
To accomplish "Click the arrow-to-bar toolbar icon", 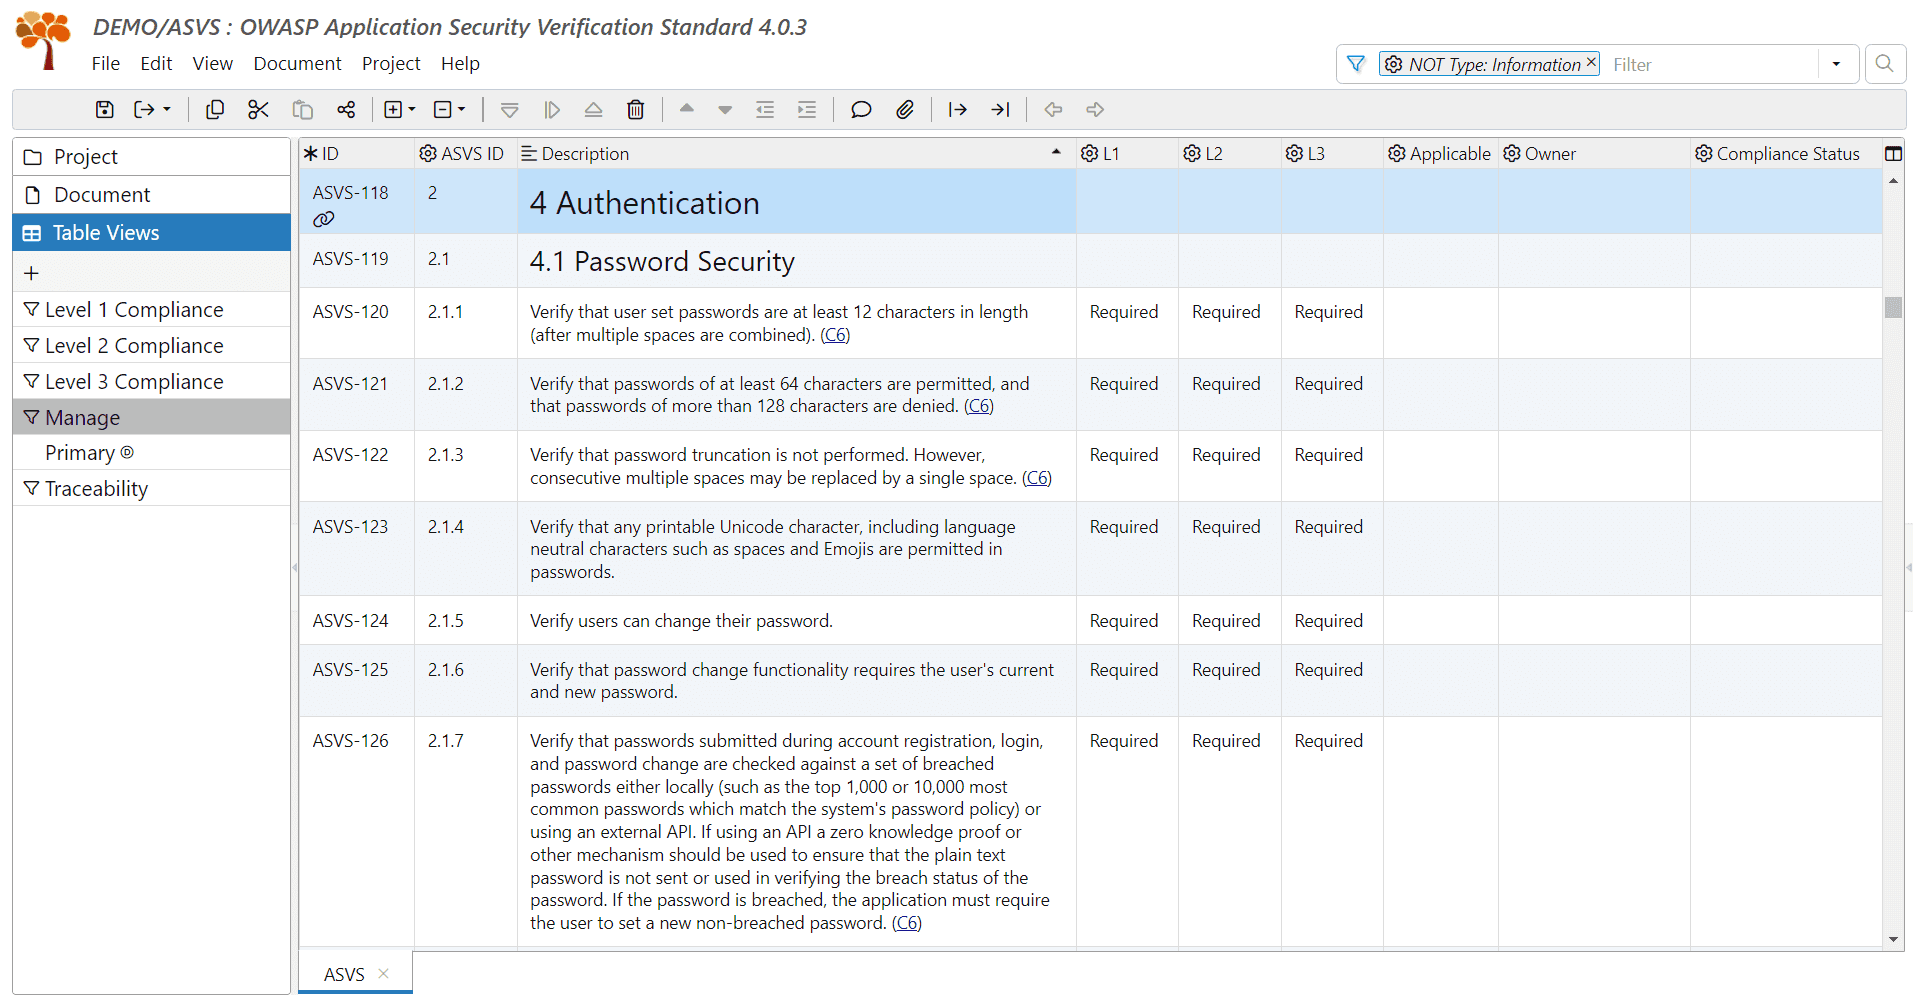I will pyautogui.click(x=1000, y=110).
